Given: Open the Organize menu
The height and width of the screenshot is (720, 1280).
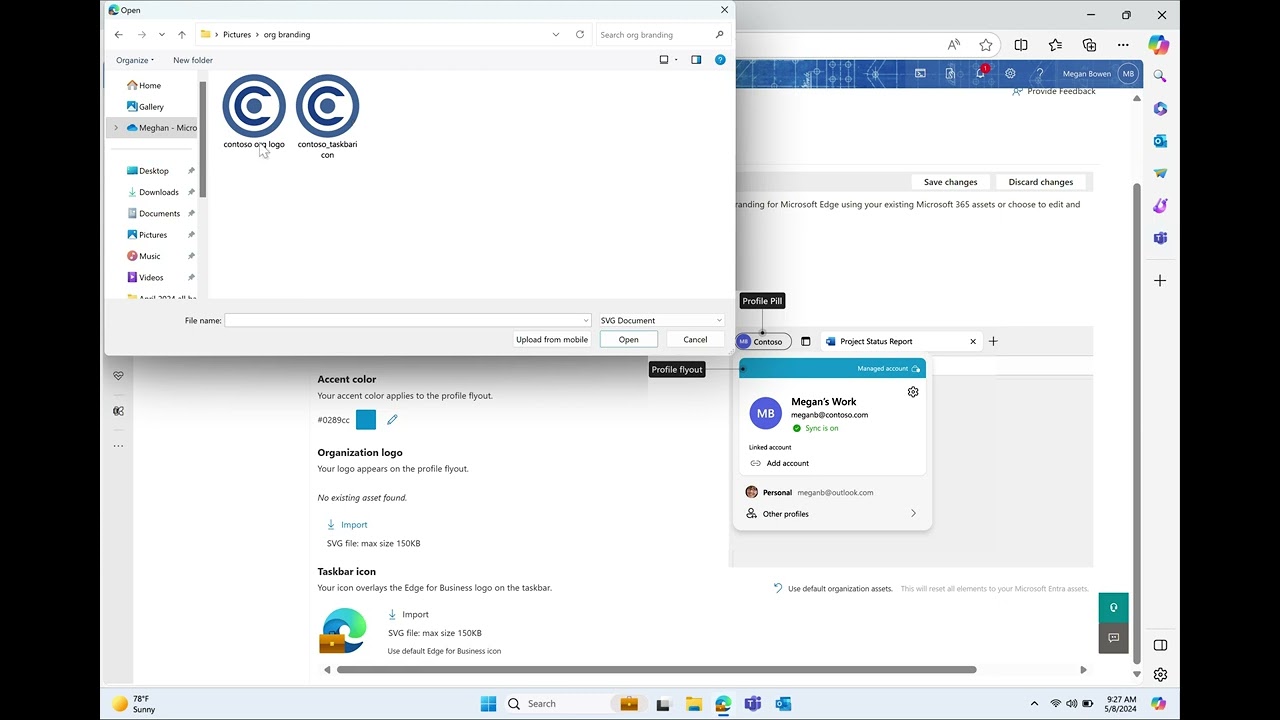Looking at the screenshot, I should [135, 60].
